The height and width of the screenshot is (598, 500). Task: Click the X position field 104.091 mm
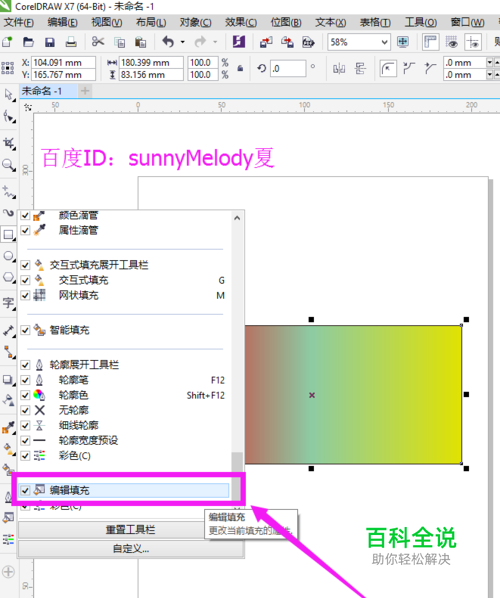coord(63,63)
